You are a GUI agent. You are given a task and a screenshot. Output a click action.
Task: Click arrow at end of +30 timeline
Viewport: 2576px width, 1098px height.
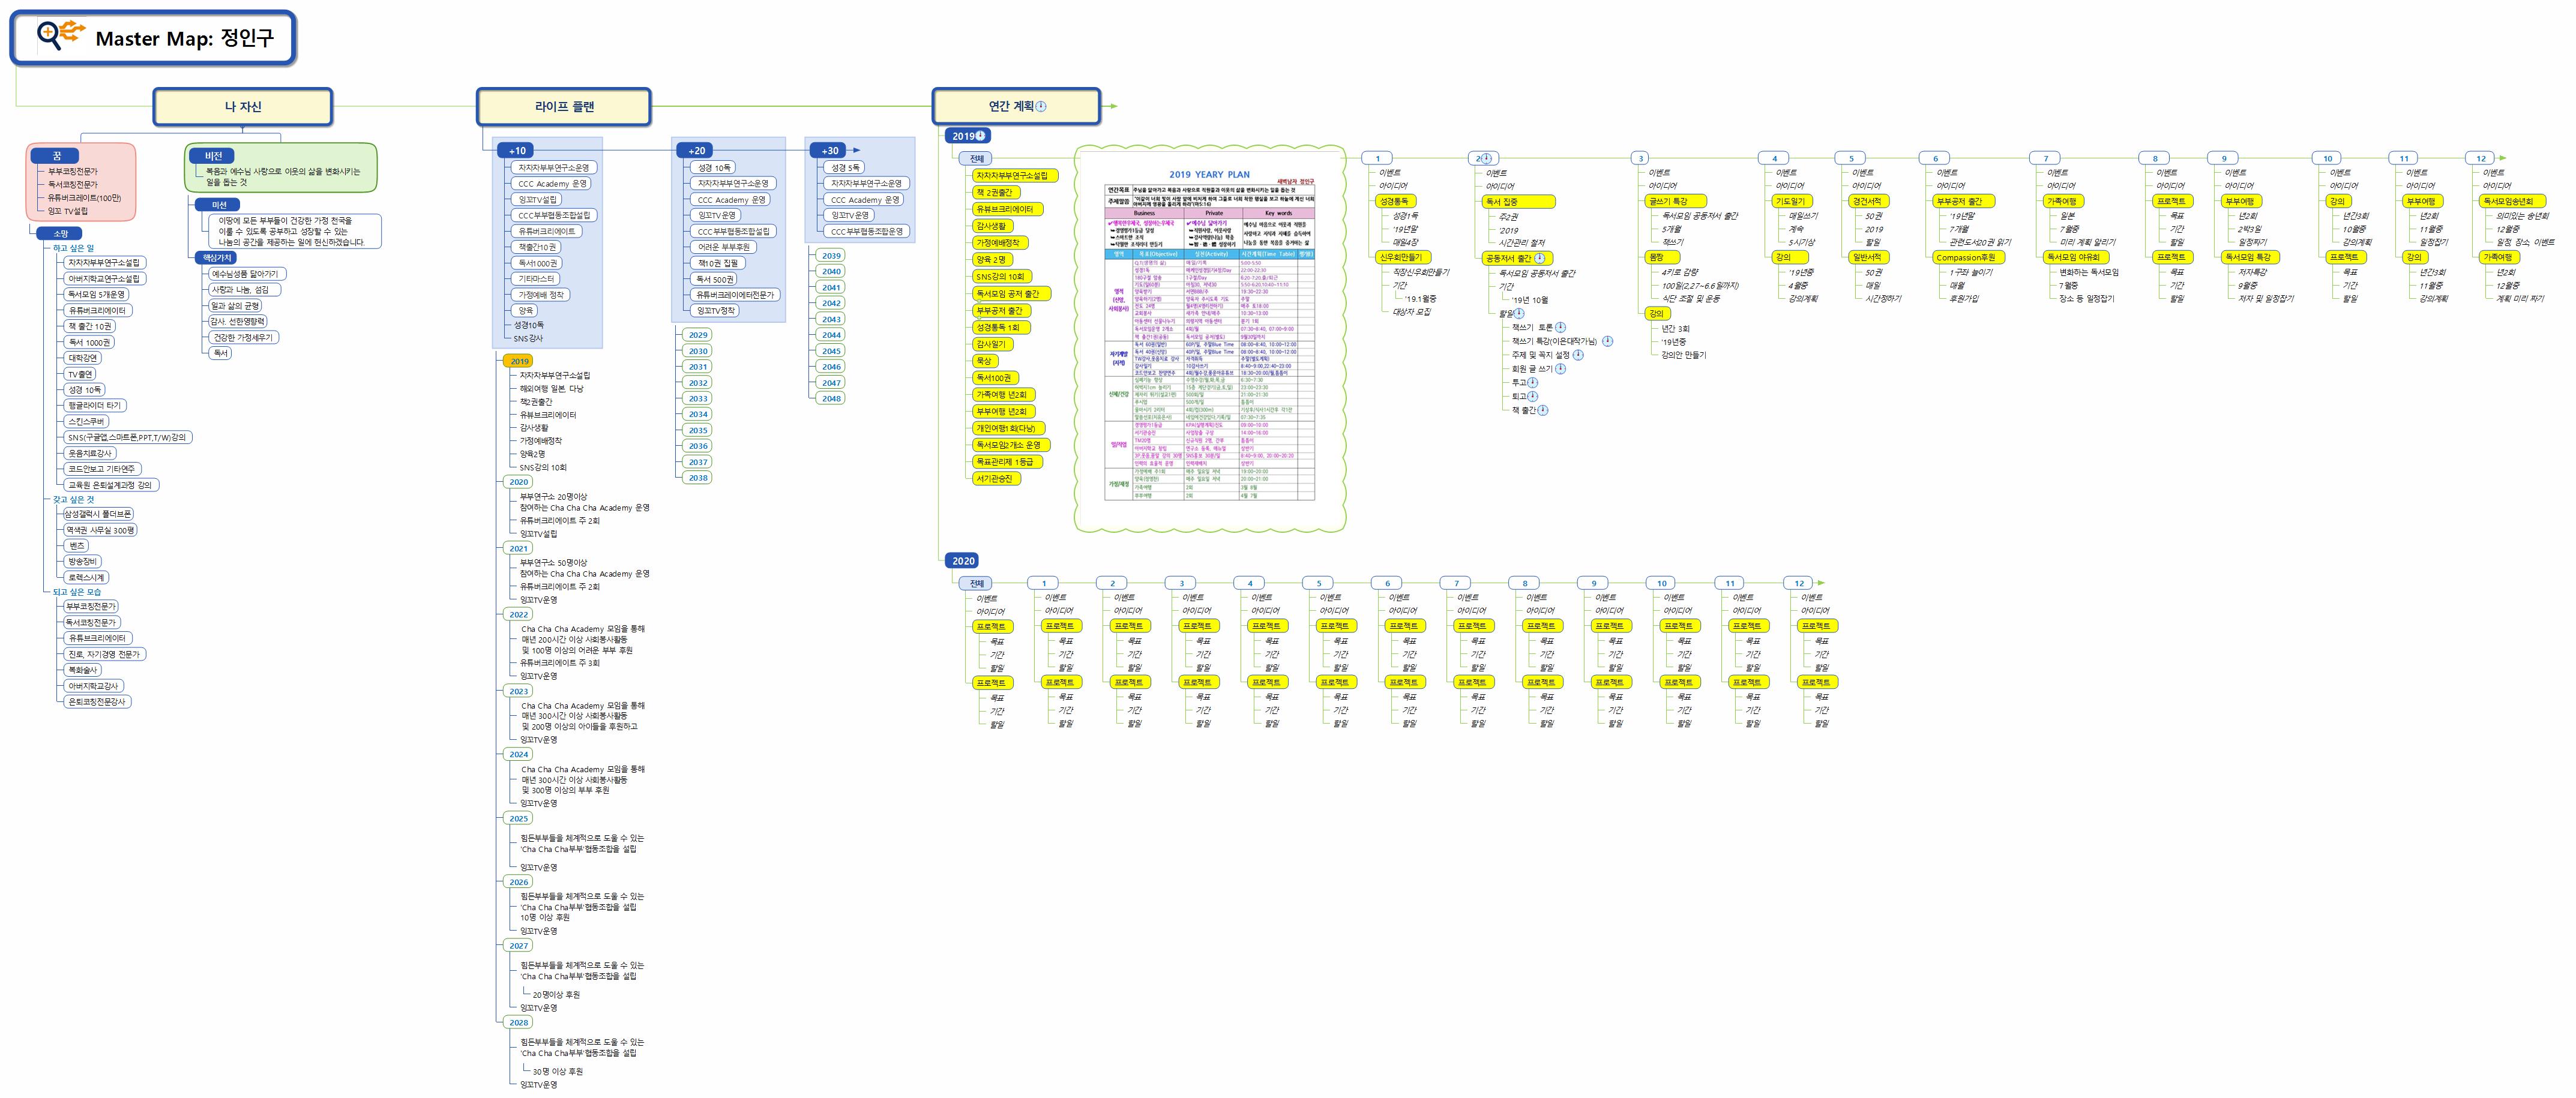click(856, 150)
